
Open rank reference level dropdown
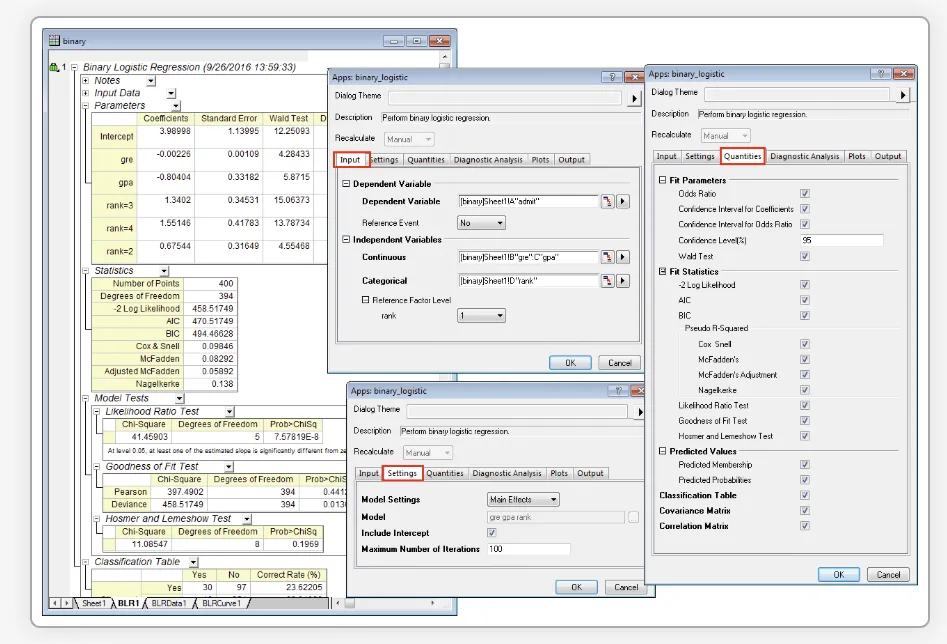[481, 315]
